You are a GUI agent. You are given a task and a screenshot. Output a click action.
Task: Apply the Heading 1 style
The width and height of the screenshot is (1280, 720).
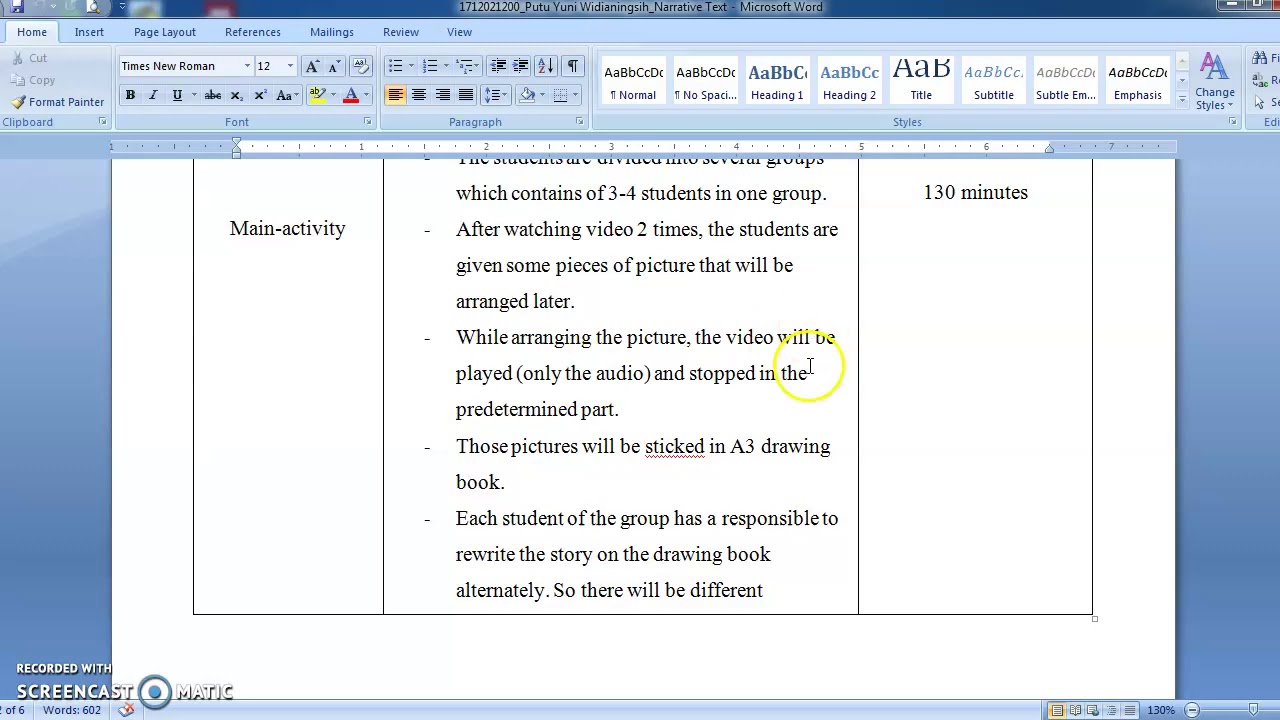[x=777, y=80]
